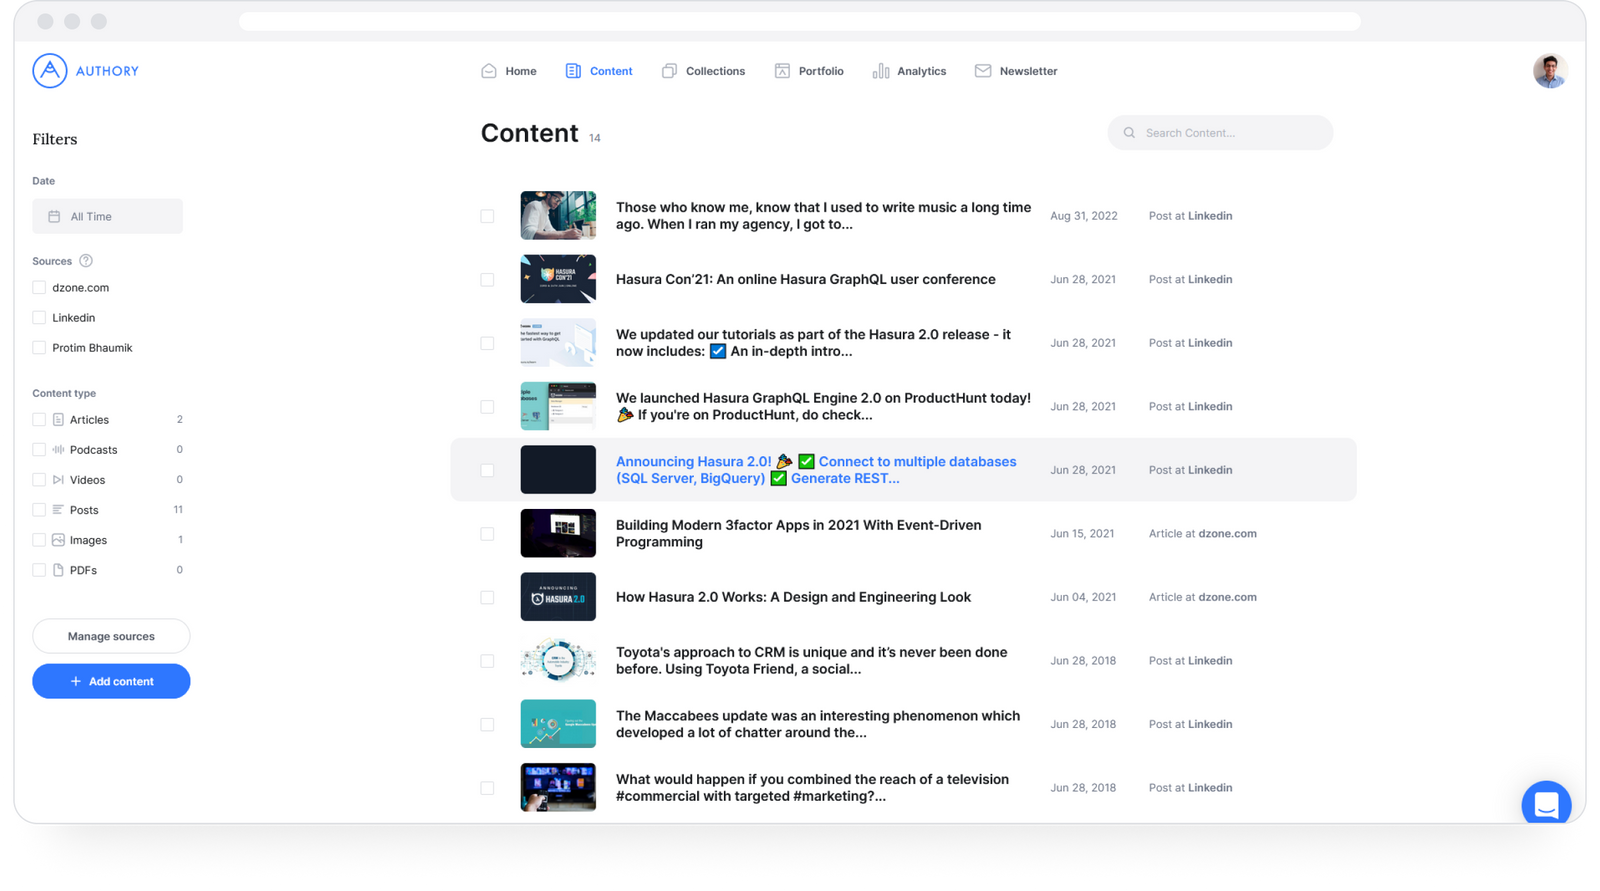Click the Authory logo icon
The image size is (1600, 891).
tap(50, 71)
